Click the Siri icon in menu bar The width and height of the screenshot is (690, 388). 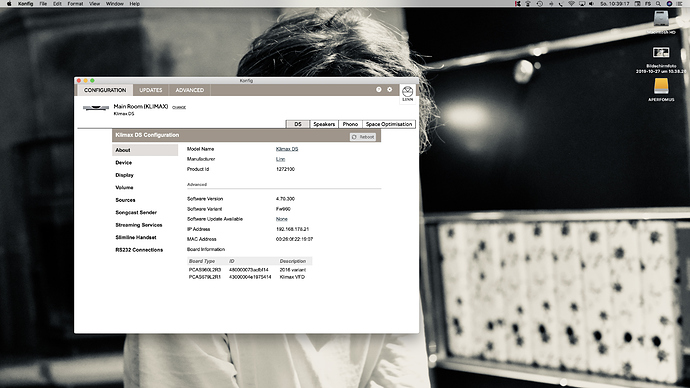click(x=669, y=4)
